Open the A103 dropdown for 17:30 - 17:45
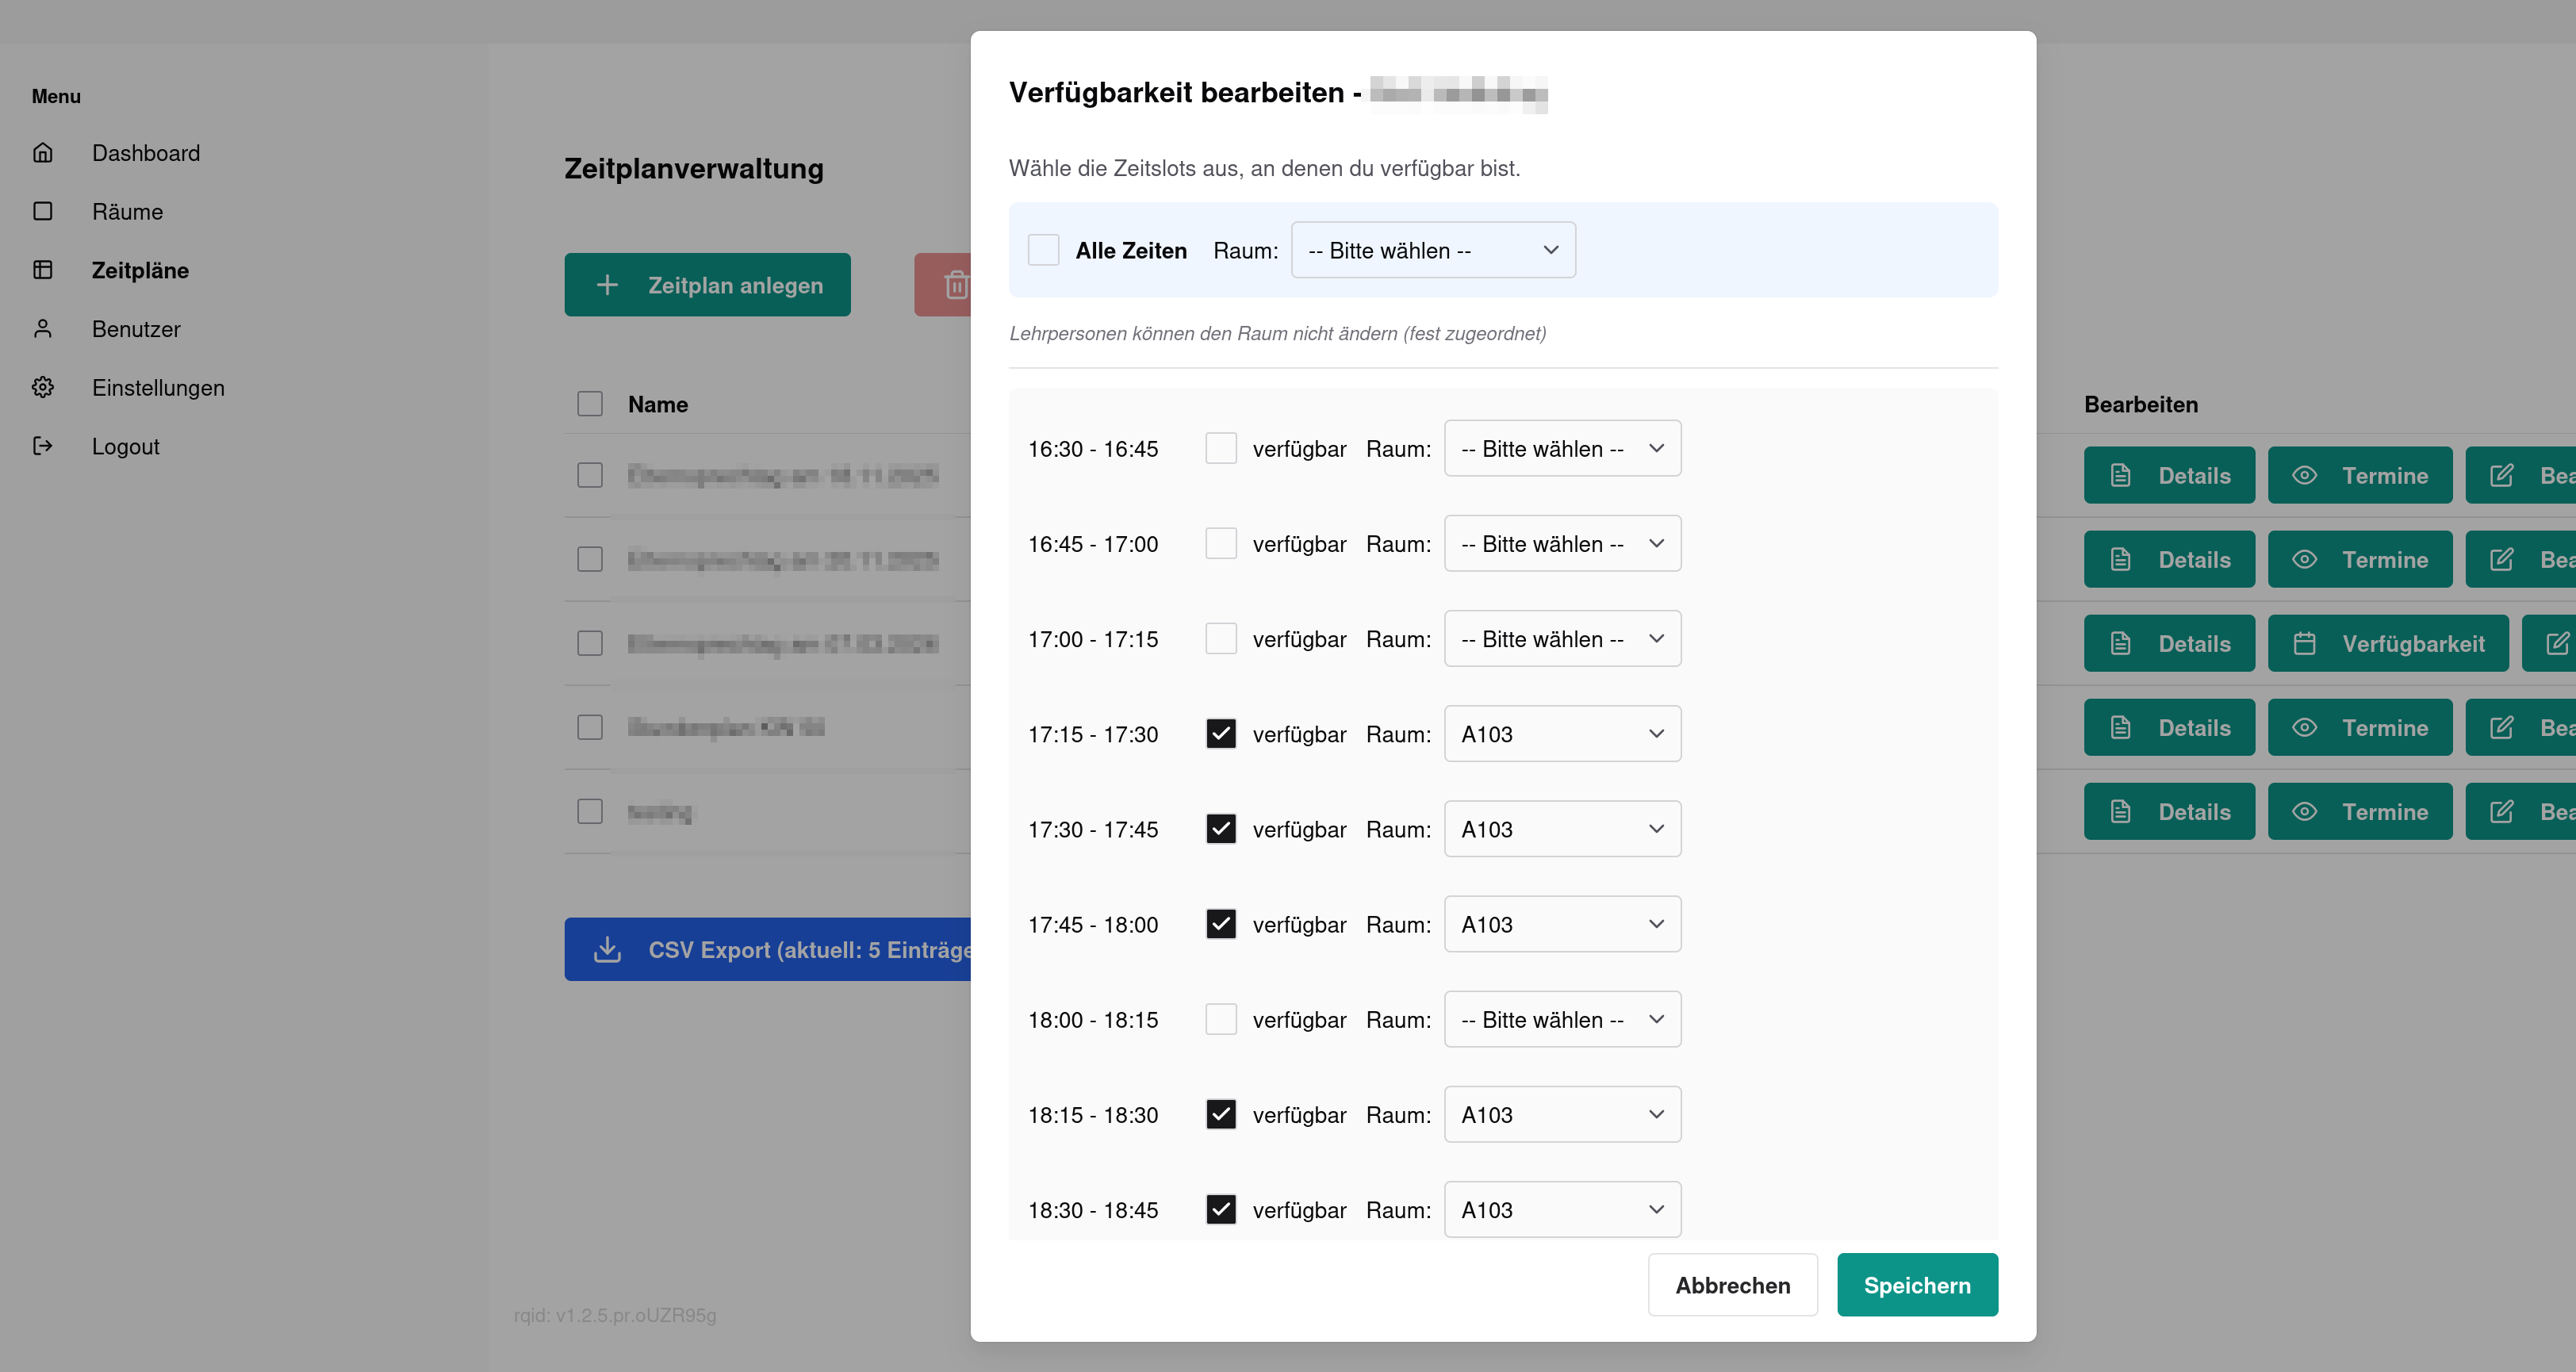Screen dimensions: 2576x1372 click(x=1562, y=828)
